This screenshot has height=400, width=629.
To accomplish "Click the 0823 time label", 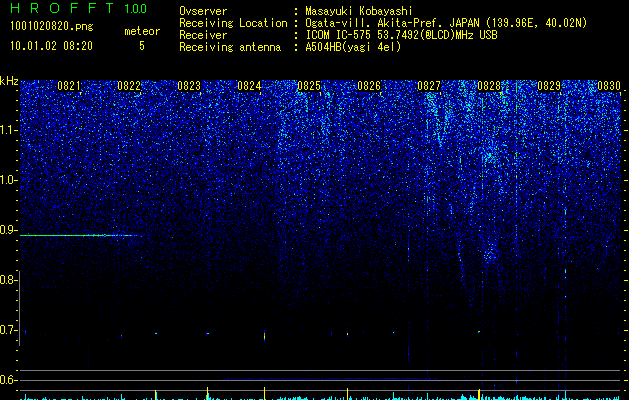I will click(189, 85).
